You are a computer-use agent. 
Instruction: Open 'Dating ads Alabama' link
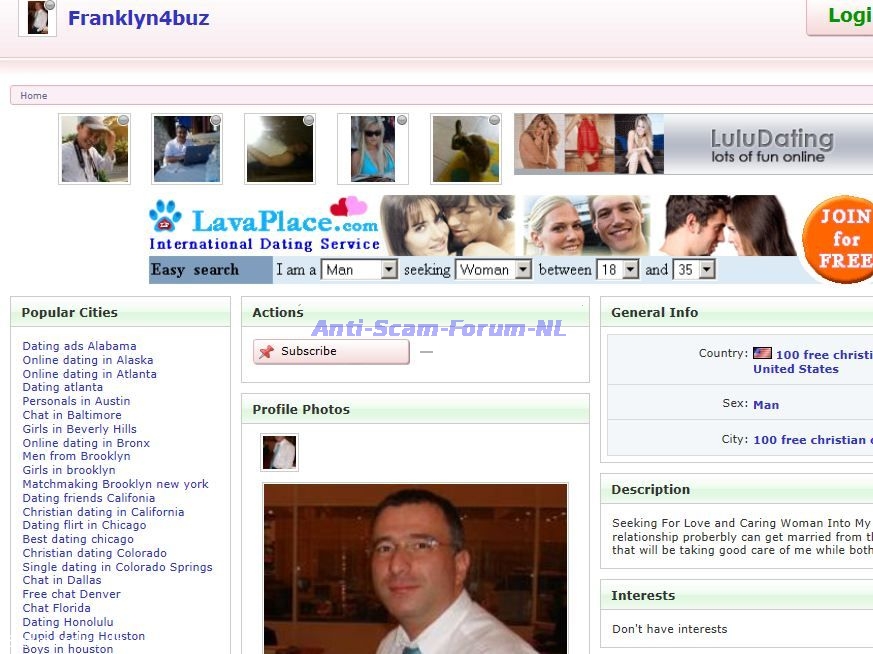coord(79,346)
